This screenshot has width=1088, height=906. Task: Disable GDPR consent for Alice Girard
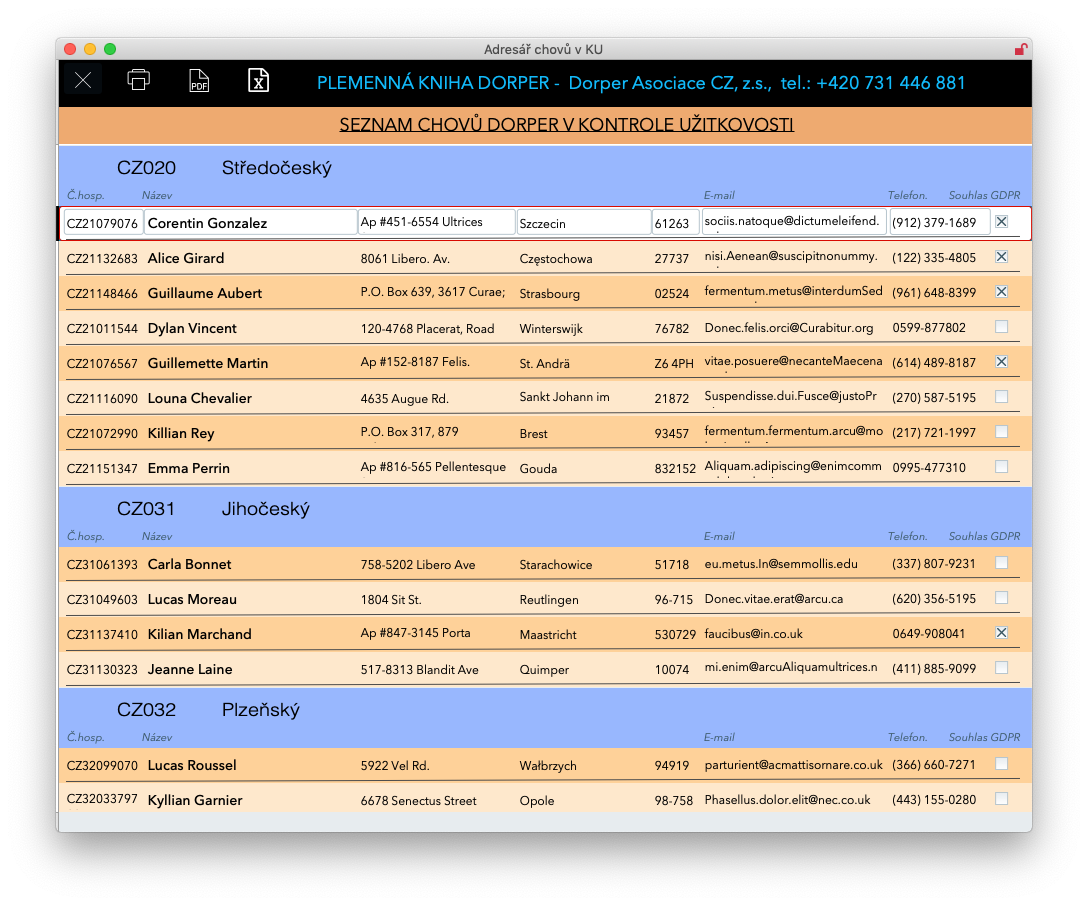tap(1001, 257)
